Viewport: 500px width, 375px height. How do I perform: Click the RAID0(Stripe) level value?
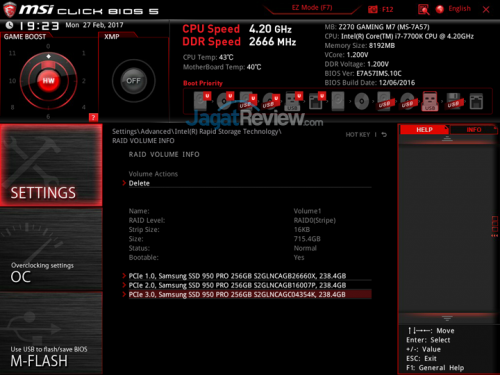[x=315, y=220]
